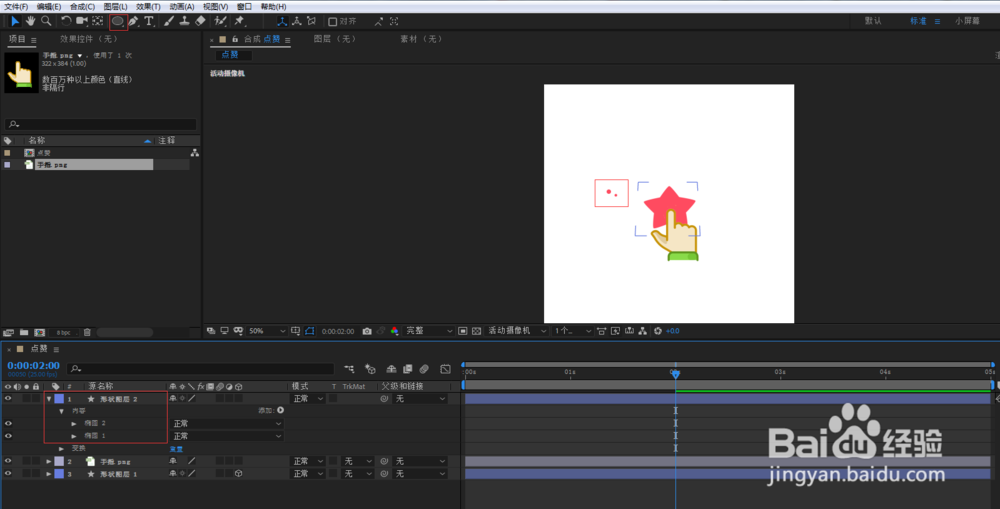Select the Selection arrow tool
The width and height of the screenshot is (1000, 509).
pos(15,21)
